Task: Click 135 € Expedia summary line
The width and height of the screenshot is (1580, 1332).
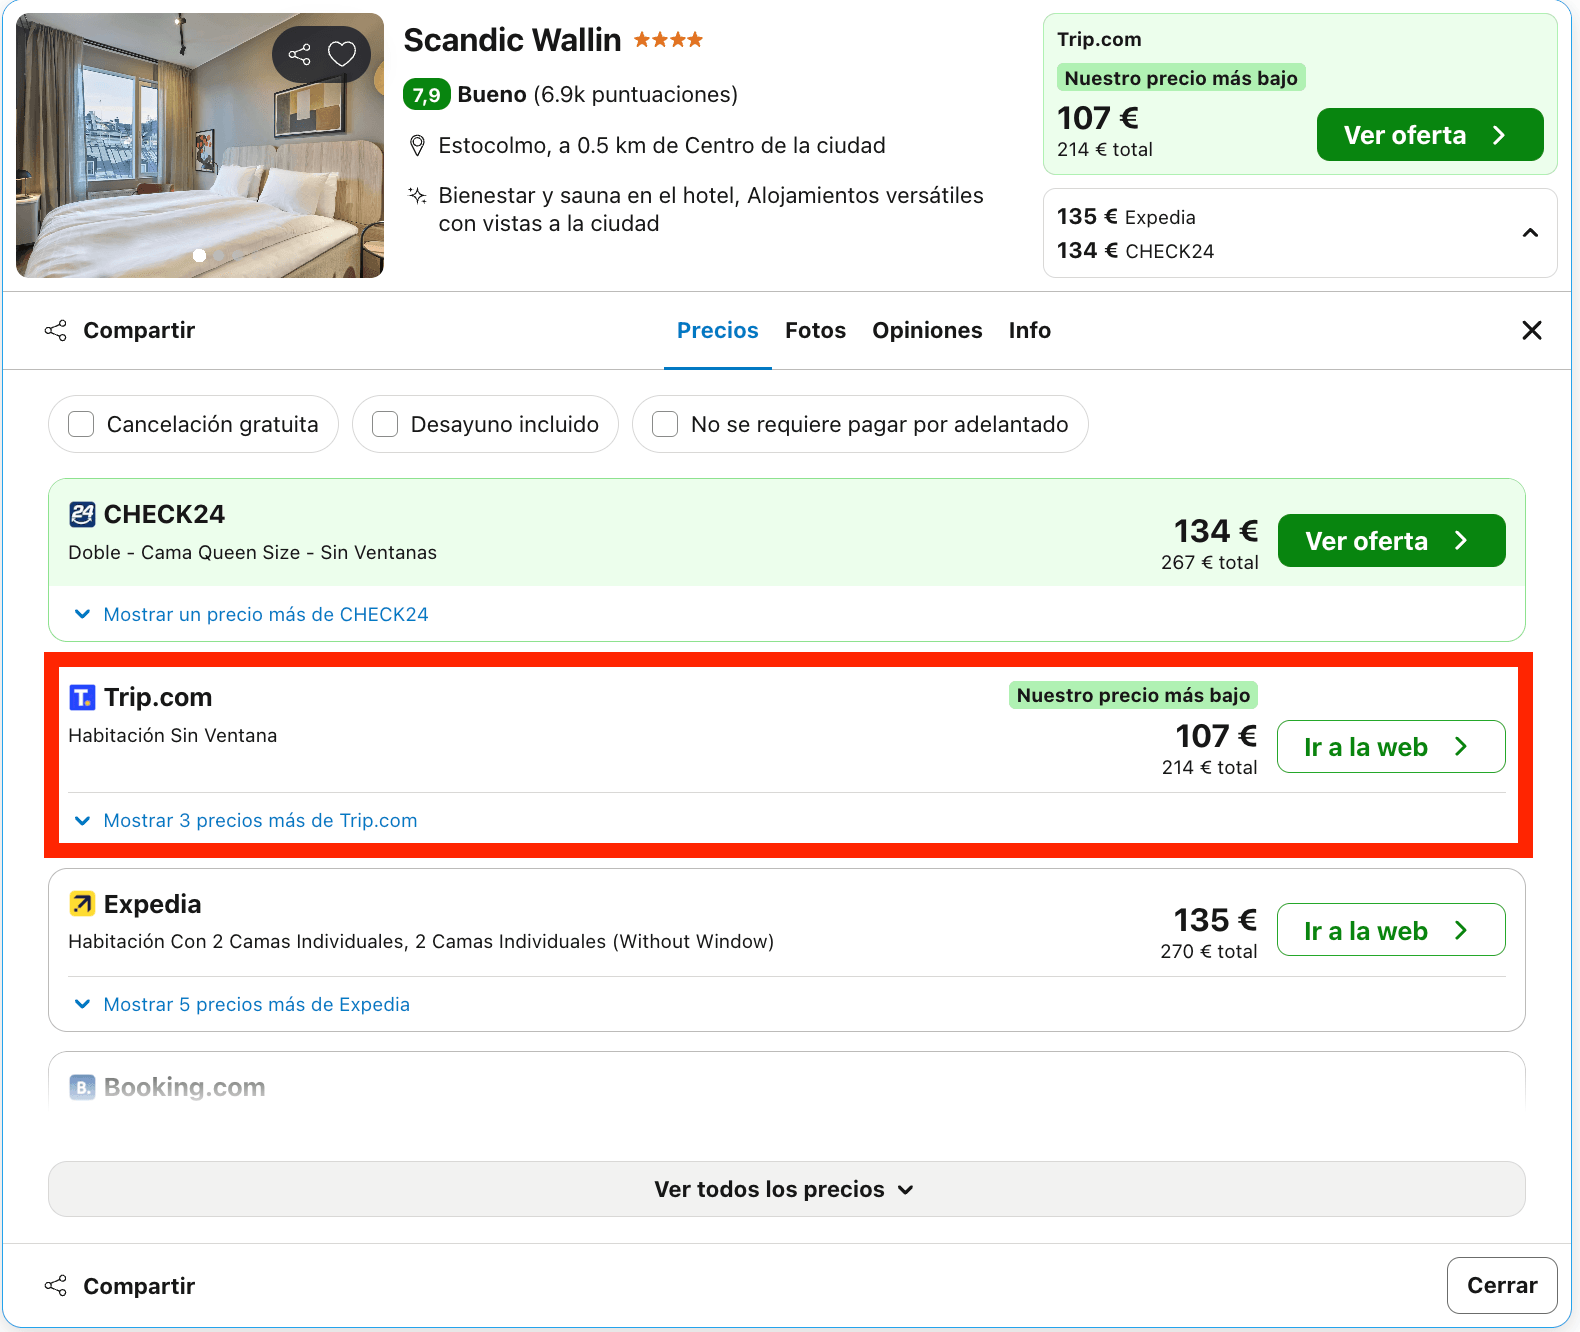Action: (x=1126, y=217)
